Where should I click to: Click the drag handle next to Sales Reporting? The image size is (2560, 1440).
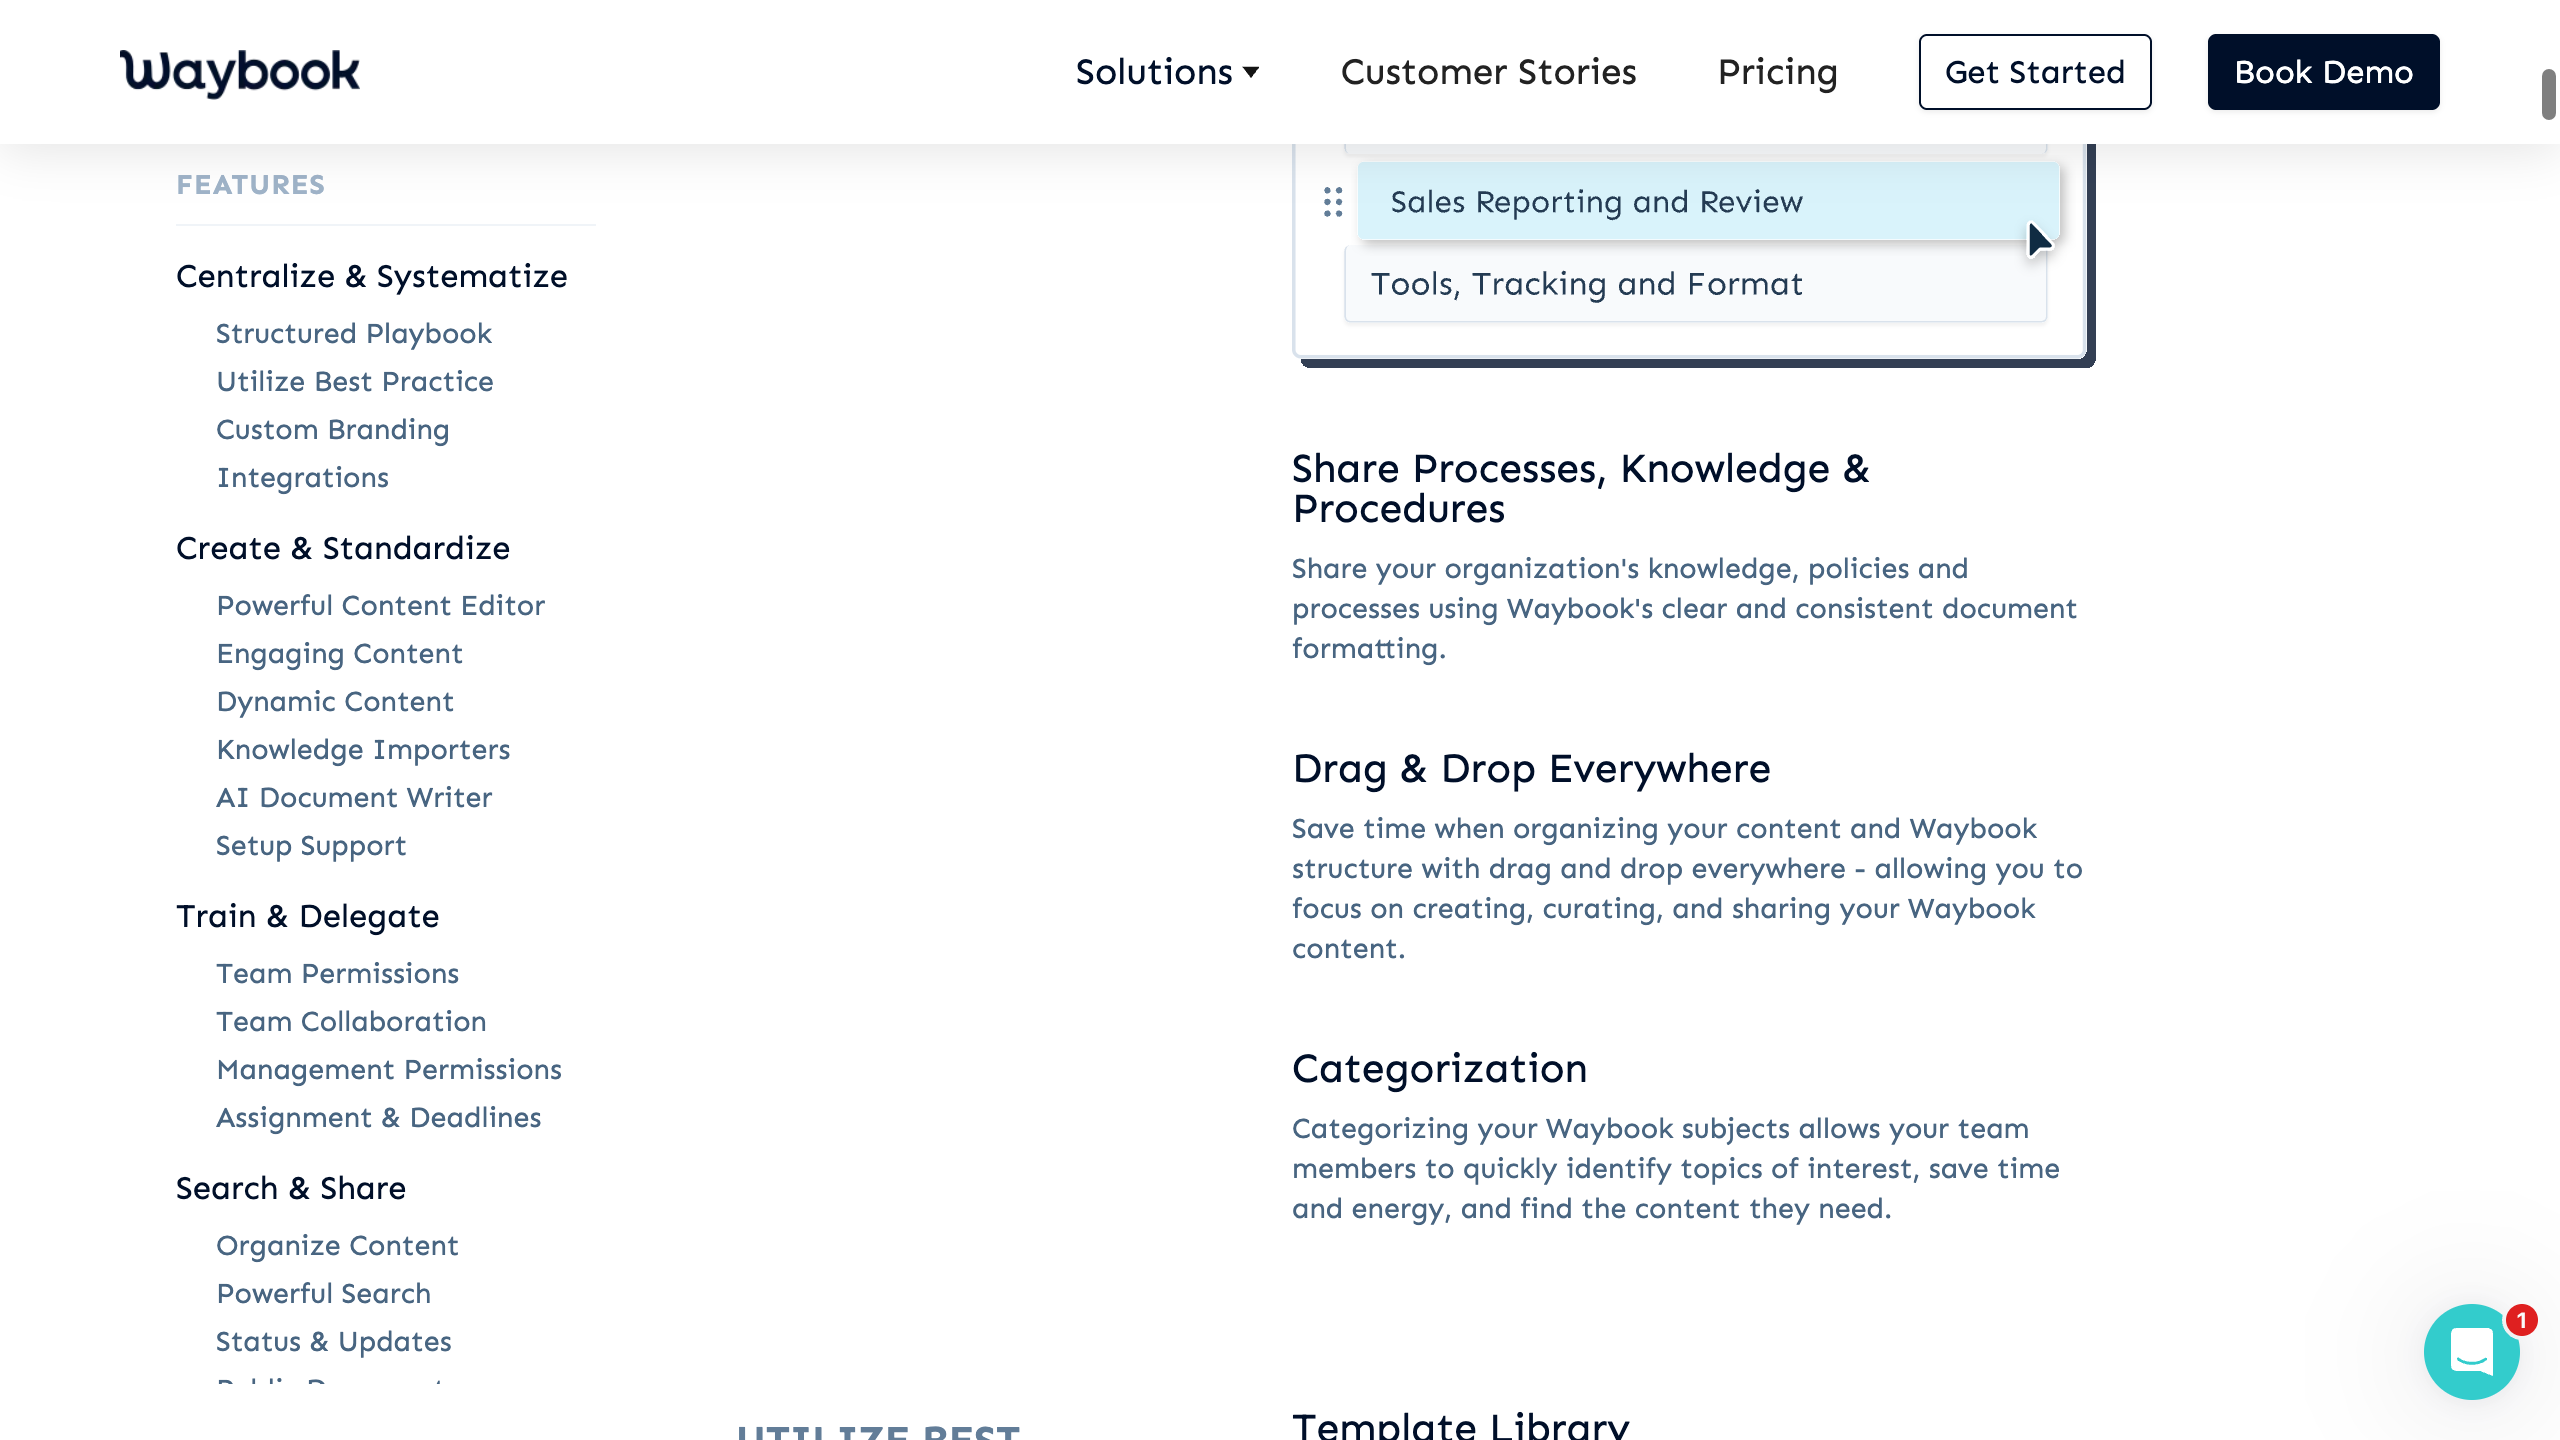[x=1330, y=202]
